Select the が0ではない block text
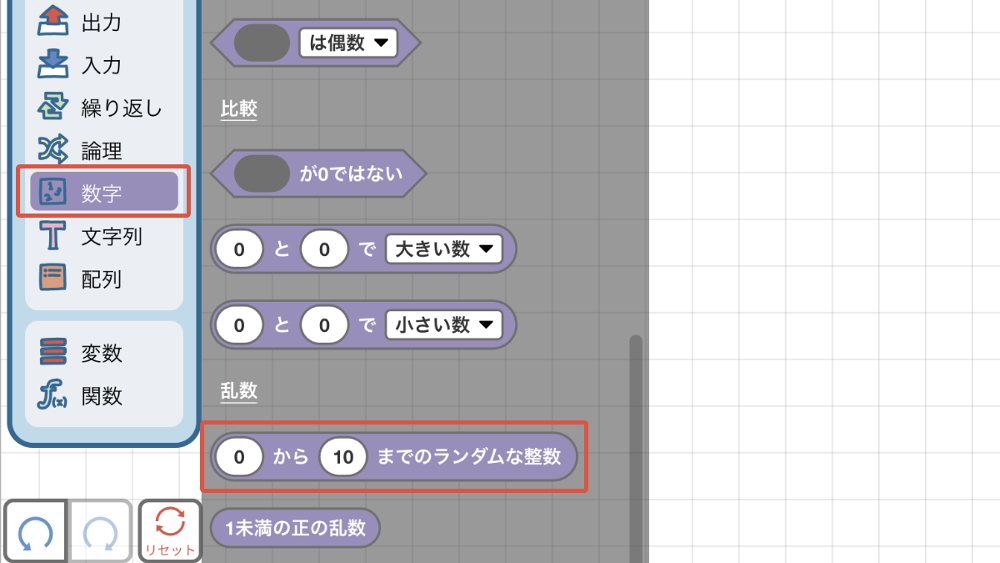1000x563 pixels. [351, 173]
